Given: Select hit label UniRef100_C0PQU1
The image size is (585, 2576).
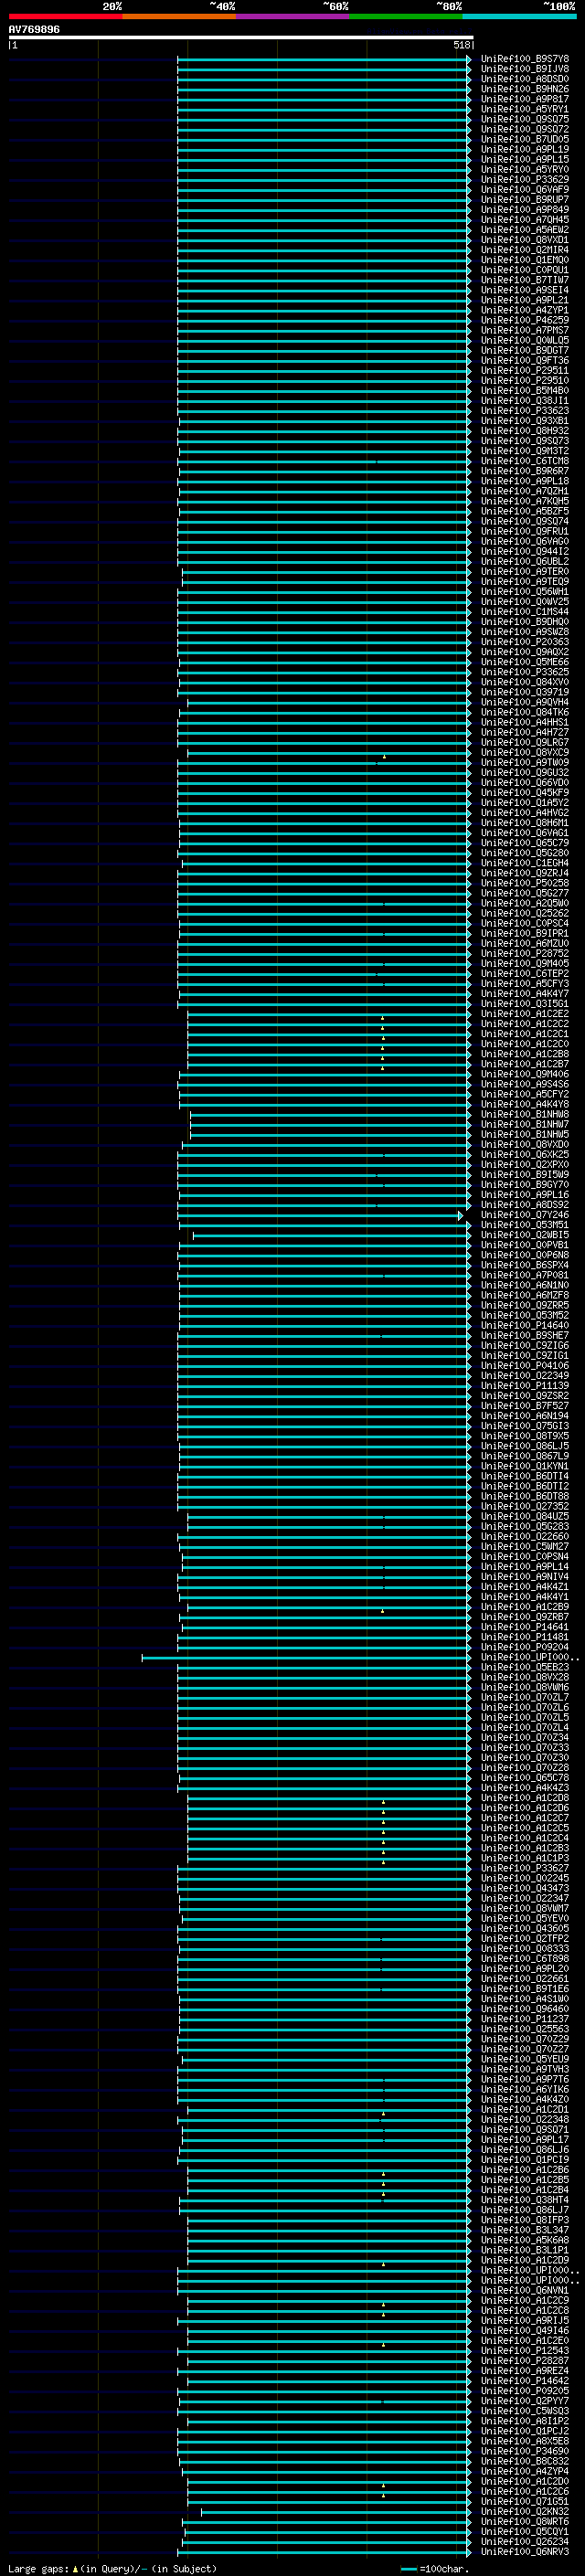Looking at the screenshot, I should coord(524,270).
